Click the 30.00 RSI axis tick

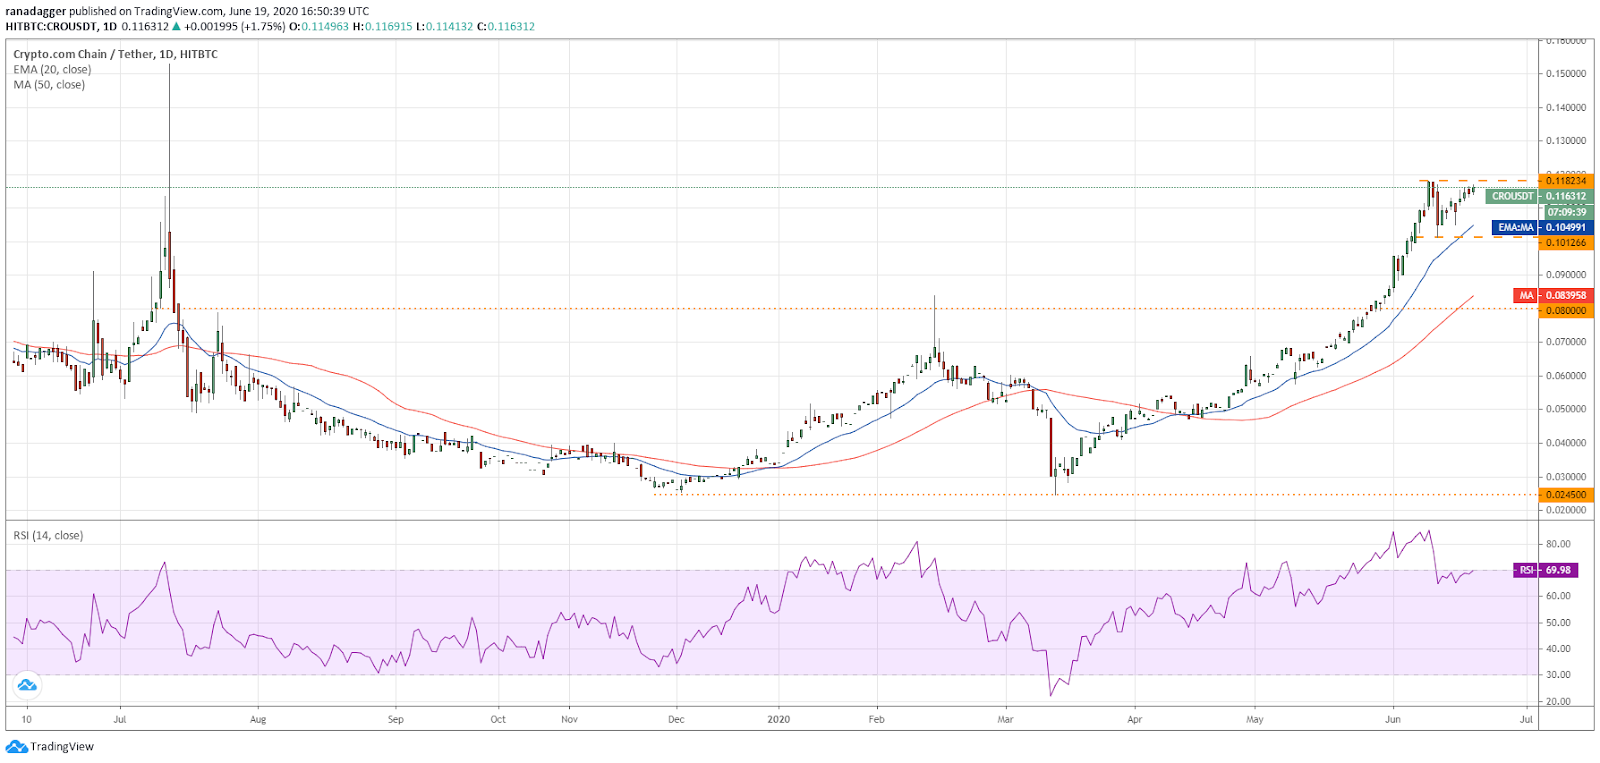click(1558, 675)
